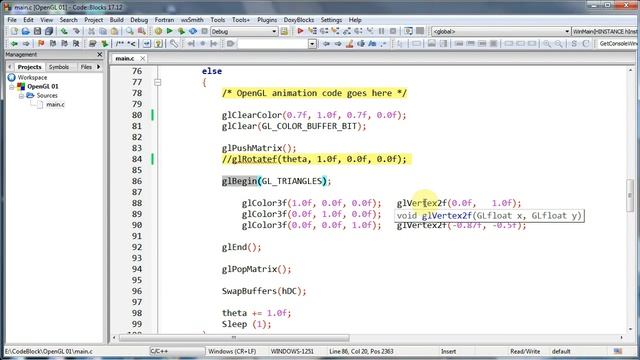Select main.c in the project tree

(x=55, y=104)
